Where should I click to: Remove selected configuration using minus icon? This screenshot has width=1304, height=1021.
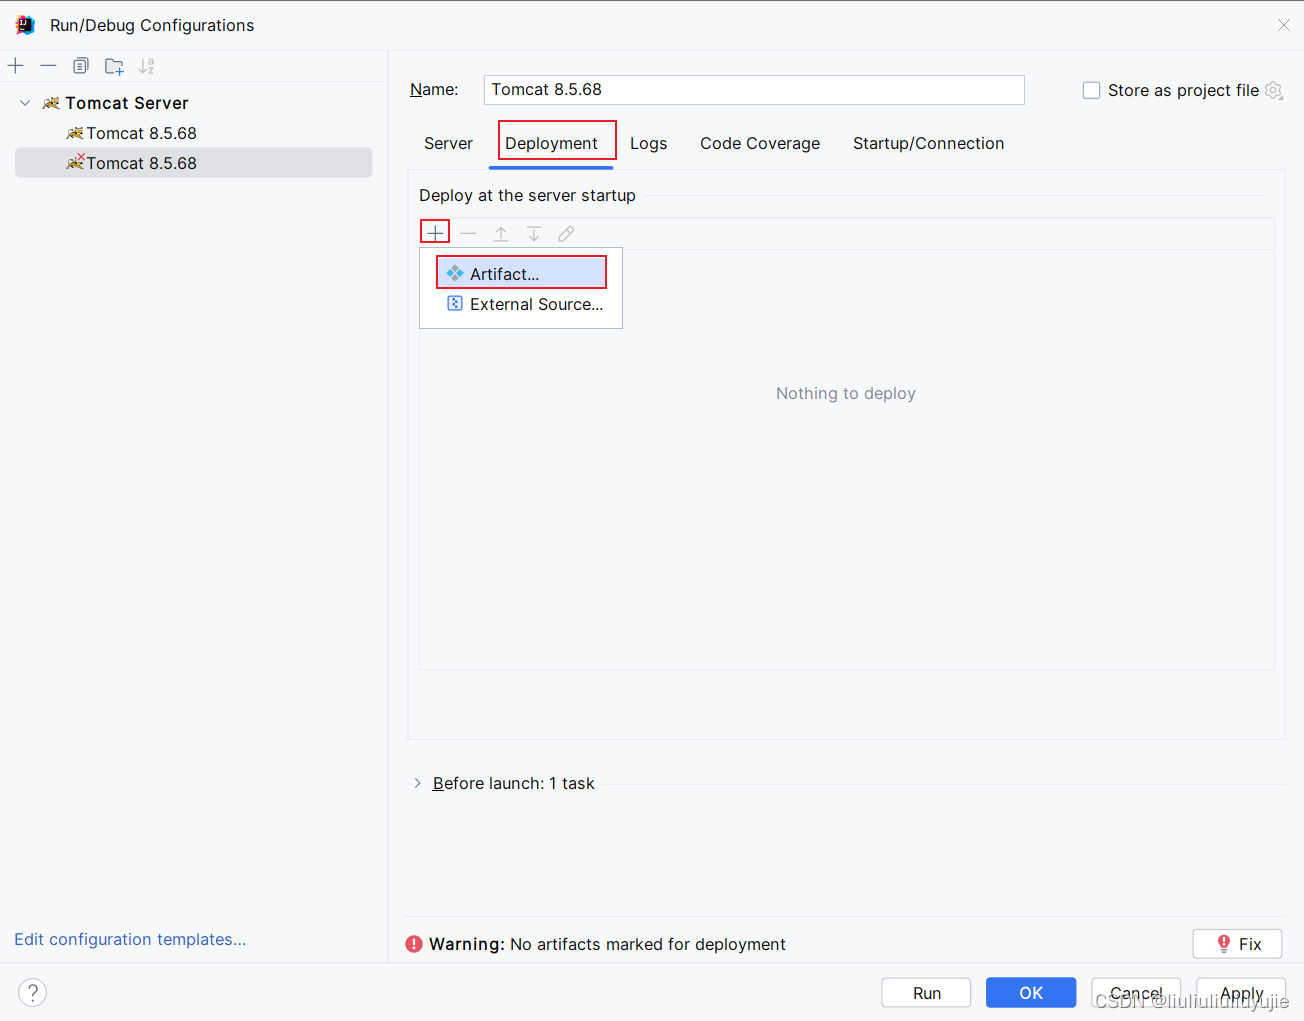pos(48,66)
